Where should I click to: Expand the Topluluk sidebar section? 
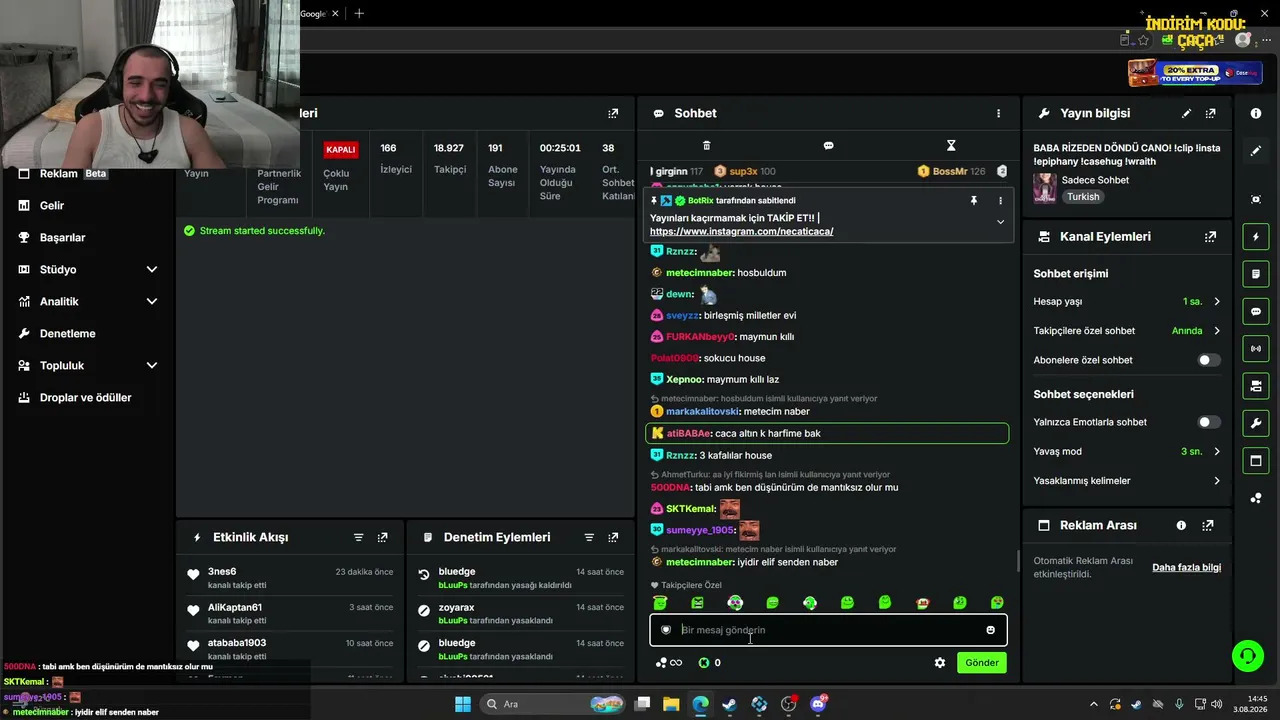tap(88, 365)
